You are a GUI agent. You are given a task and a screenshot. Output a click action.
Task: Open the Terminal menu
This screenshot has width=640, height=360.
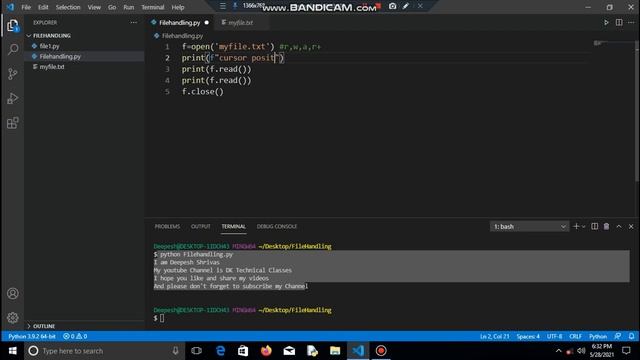coord(153,7)
